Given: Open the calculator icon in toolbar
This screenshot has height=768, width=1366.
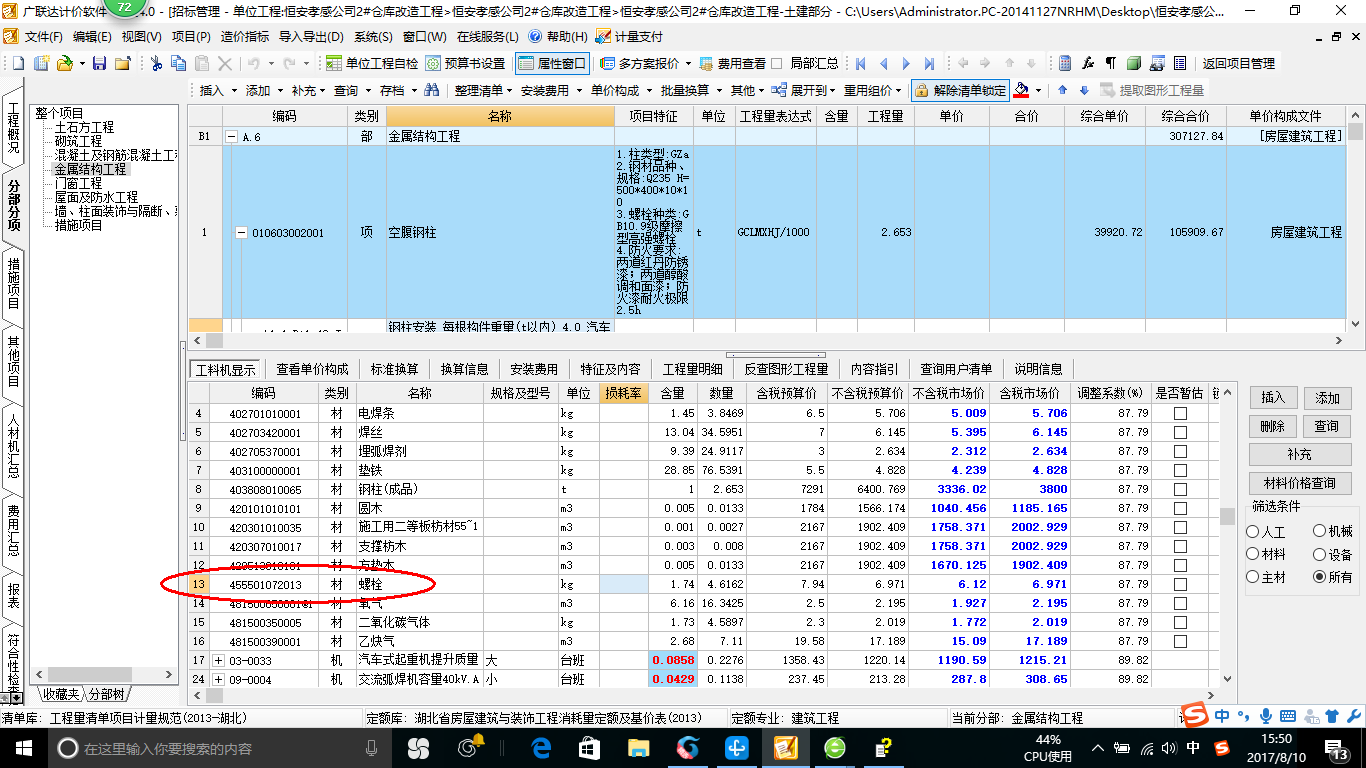Looking at the screenshot, I should pyautogui.click(x=1065, y=63).
